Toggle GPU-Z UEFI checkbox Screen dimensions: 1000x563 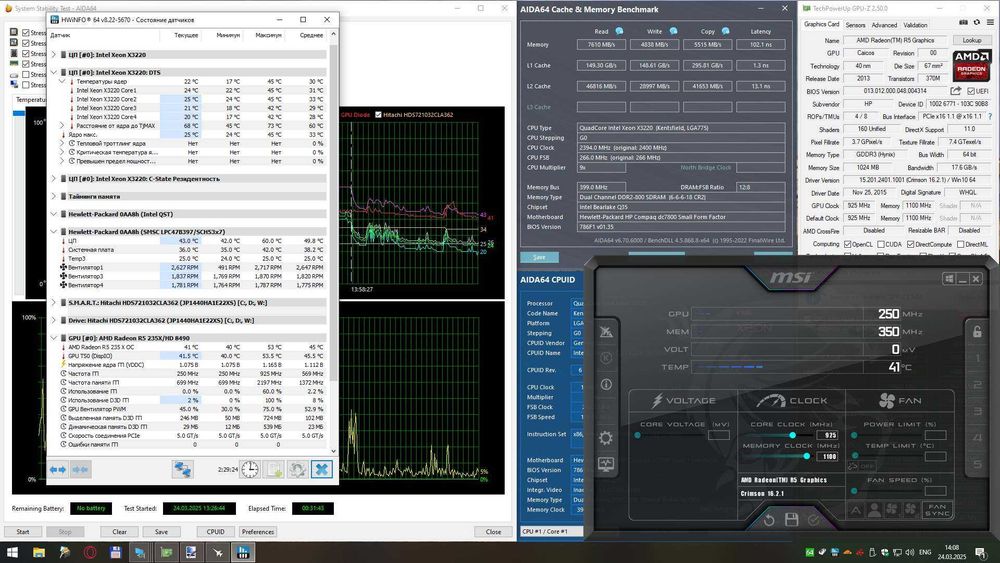(971, 91)
